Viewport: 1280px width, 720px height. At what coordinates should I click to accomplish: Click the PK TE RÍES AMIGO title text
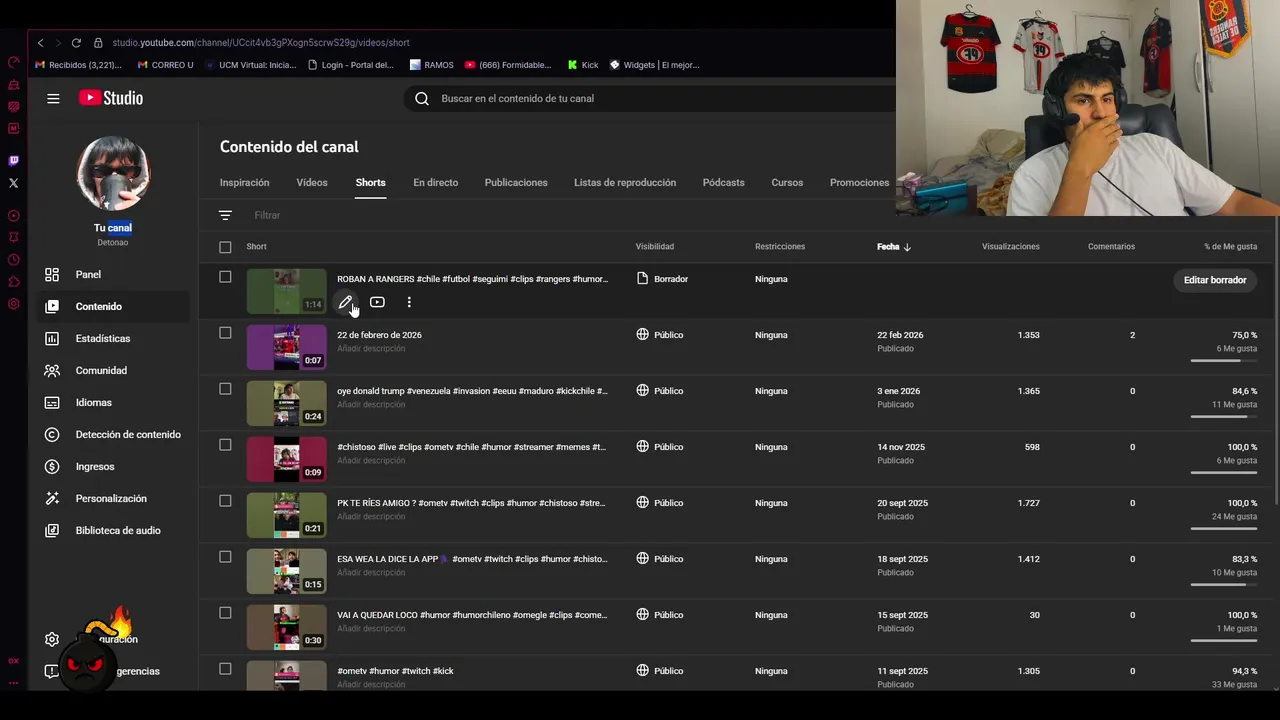(471, 503)
